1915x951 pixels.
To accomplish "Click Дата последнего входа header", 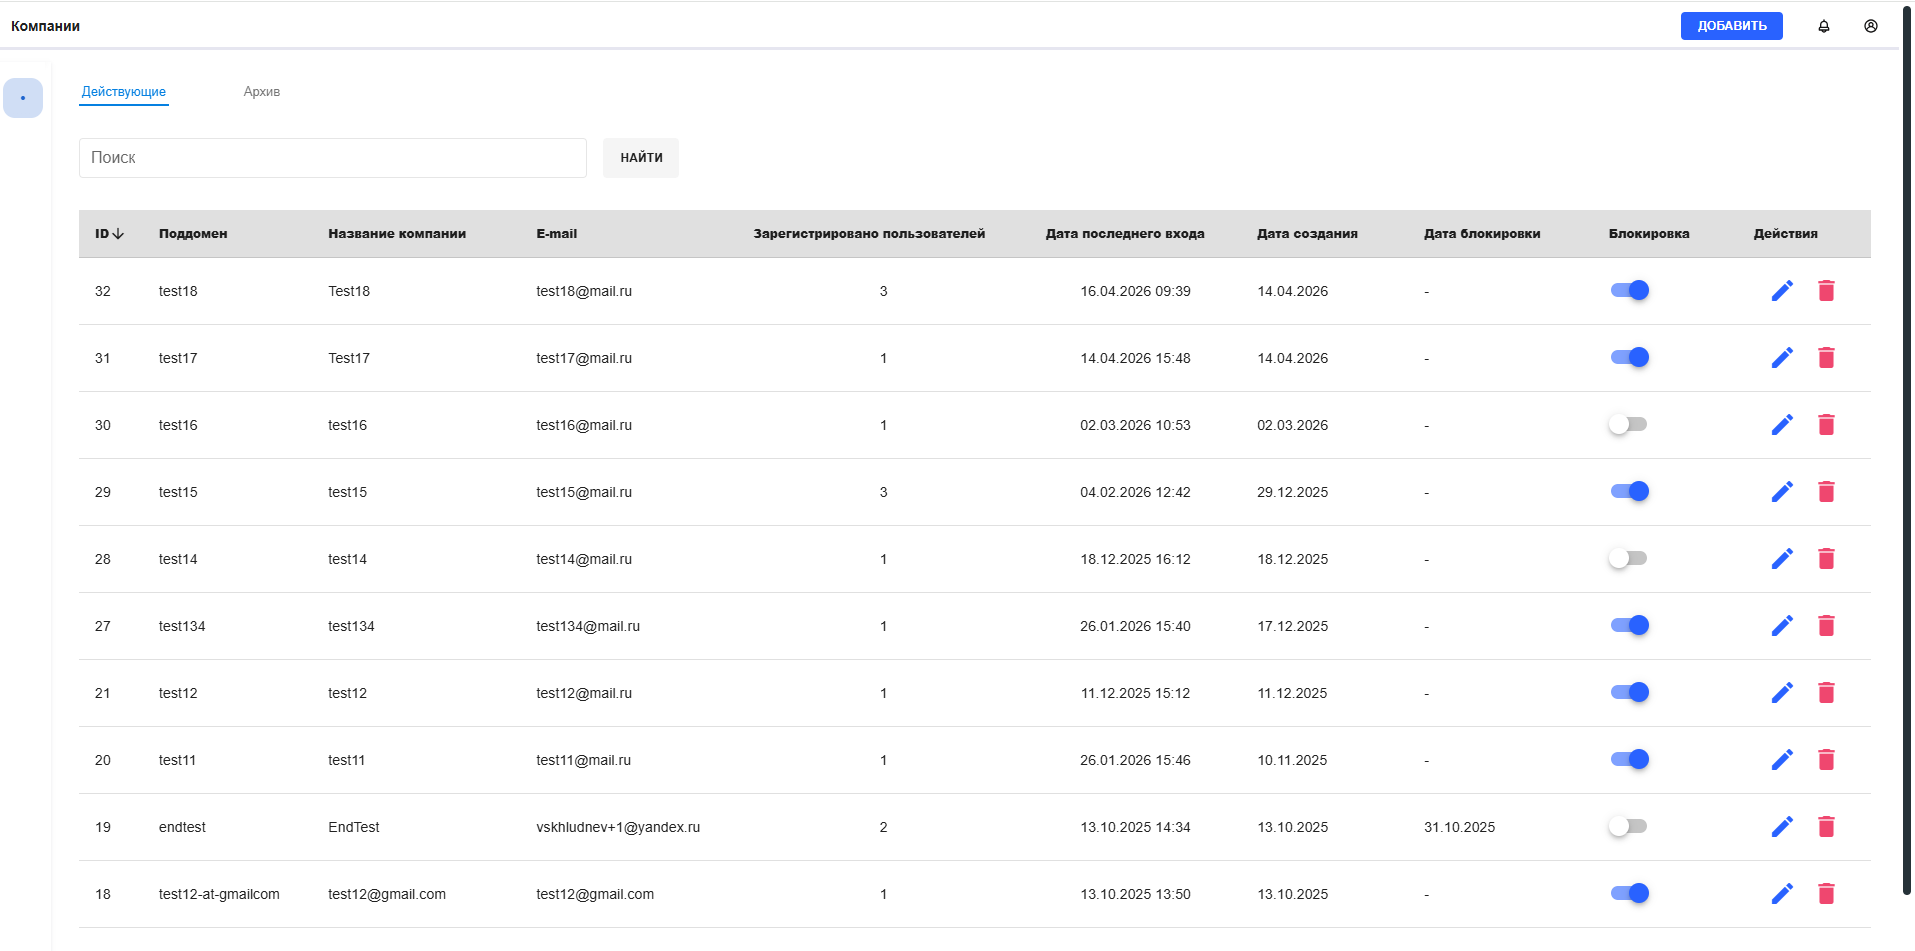I will tap(1125, 234).
